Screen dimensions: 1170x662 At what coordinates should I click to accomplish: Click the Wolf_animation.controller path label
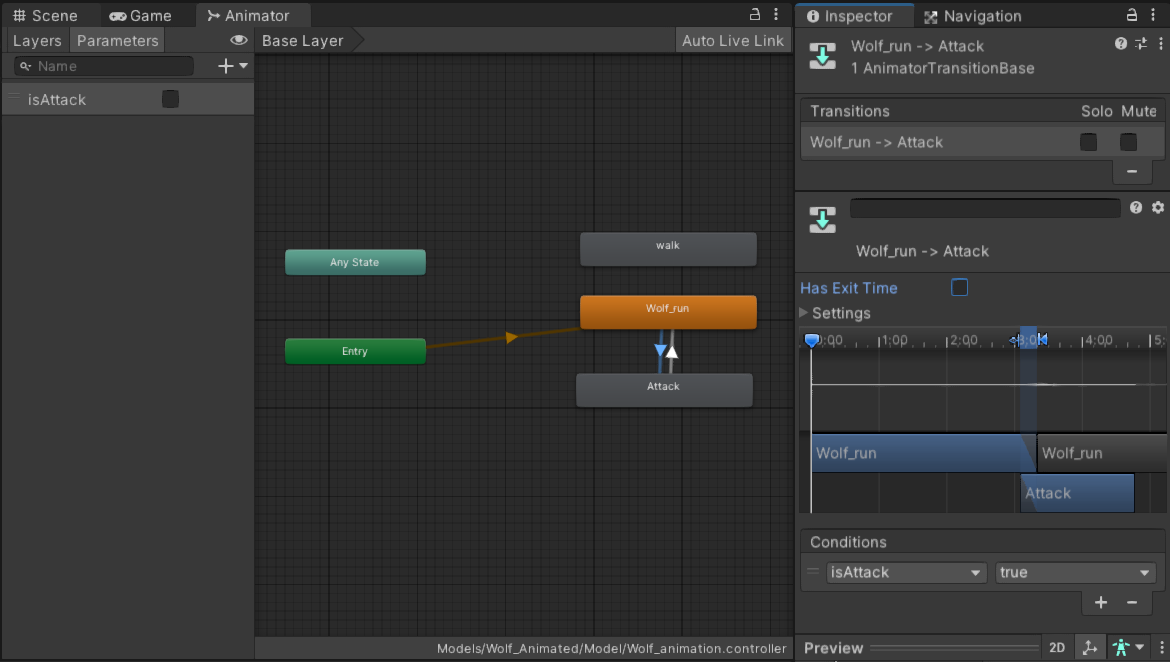[611, 649]
